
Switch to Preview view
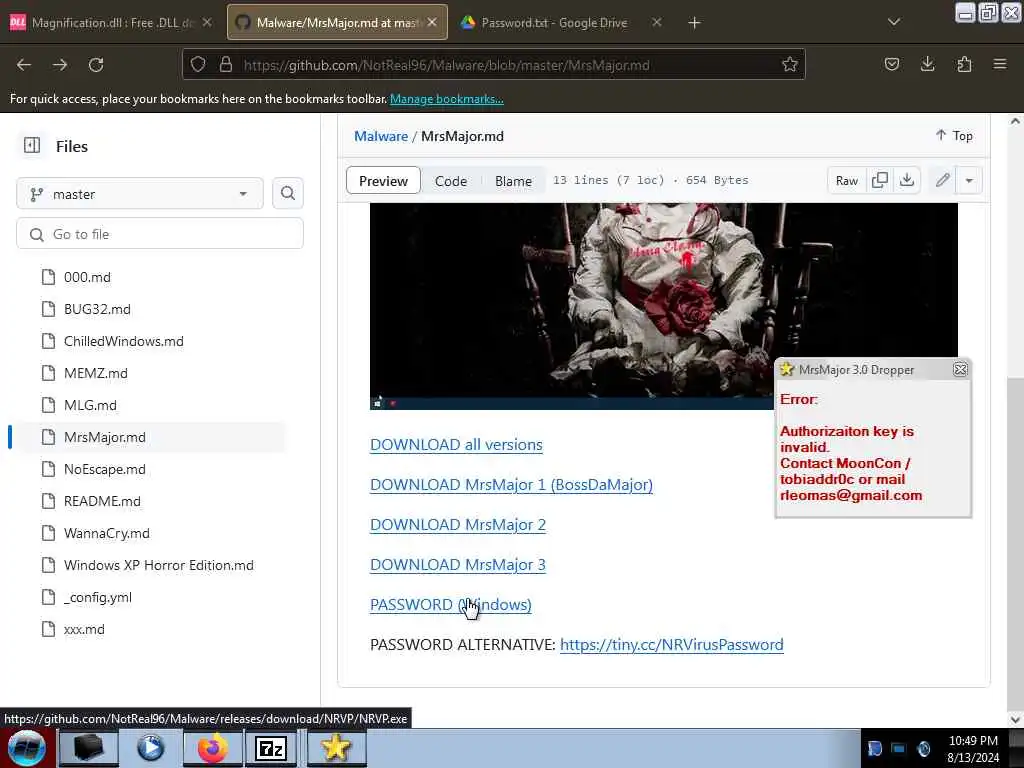383,181
